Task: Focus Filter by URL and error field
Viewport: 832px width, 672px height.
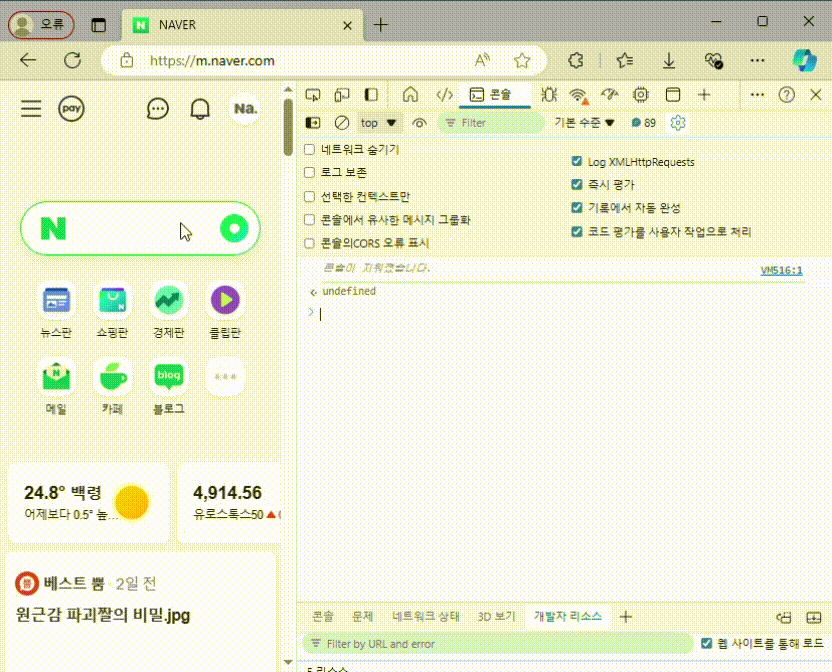Action: click(498, 644)
